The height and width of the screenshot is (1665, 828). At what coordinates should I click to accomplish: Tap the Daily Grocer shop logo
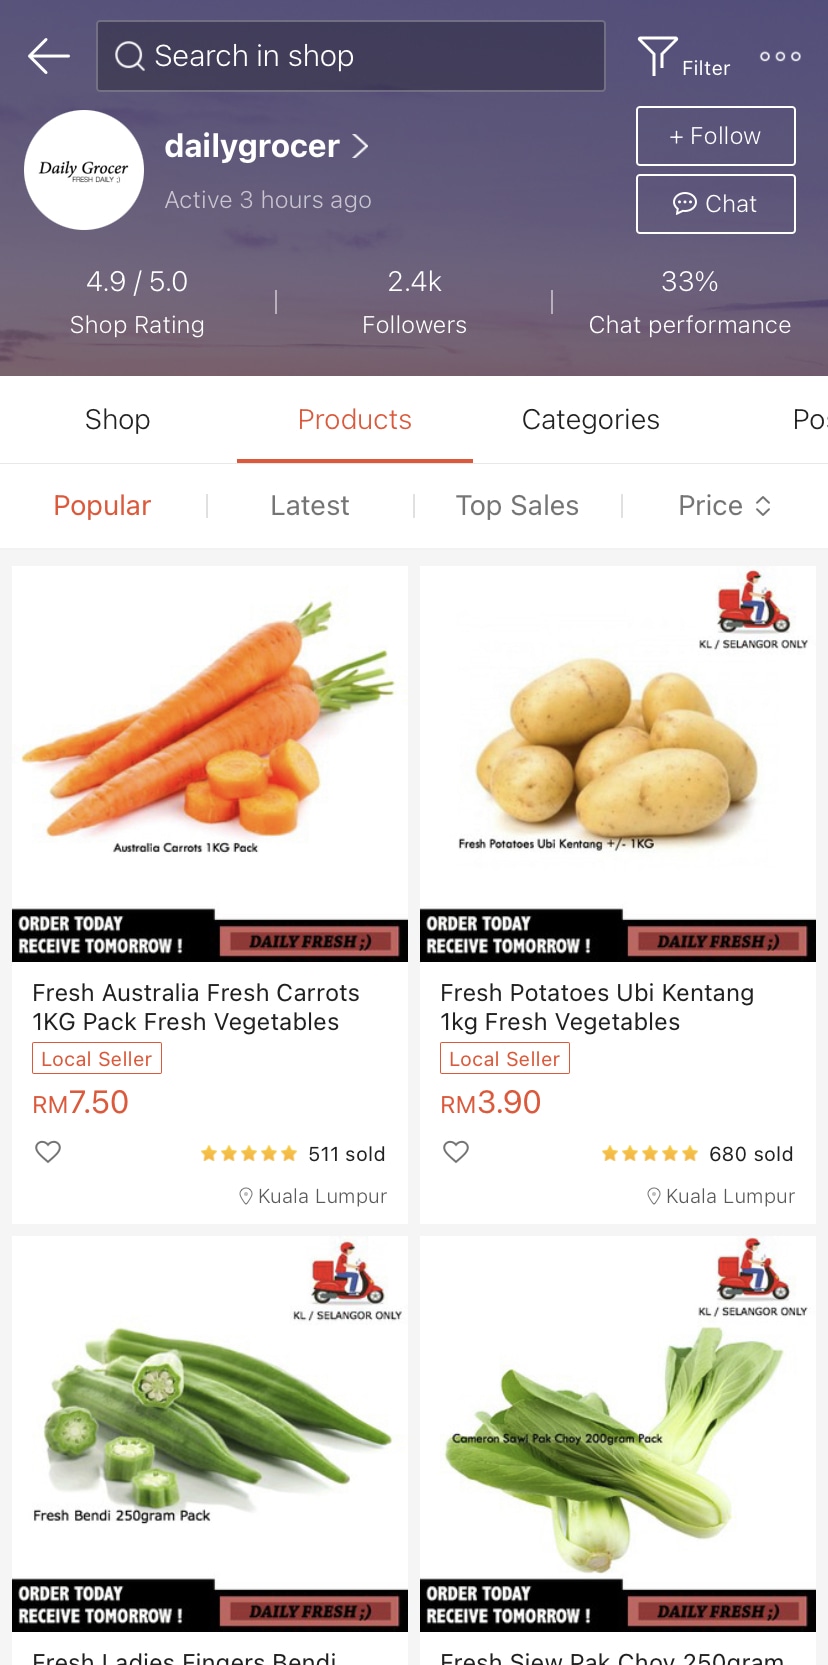click(x=84, y=170)
